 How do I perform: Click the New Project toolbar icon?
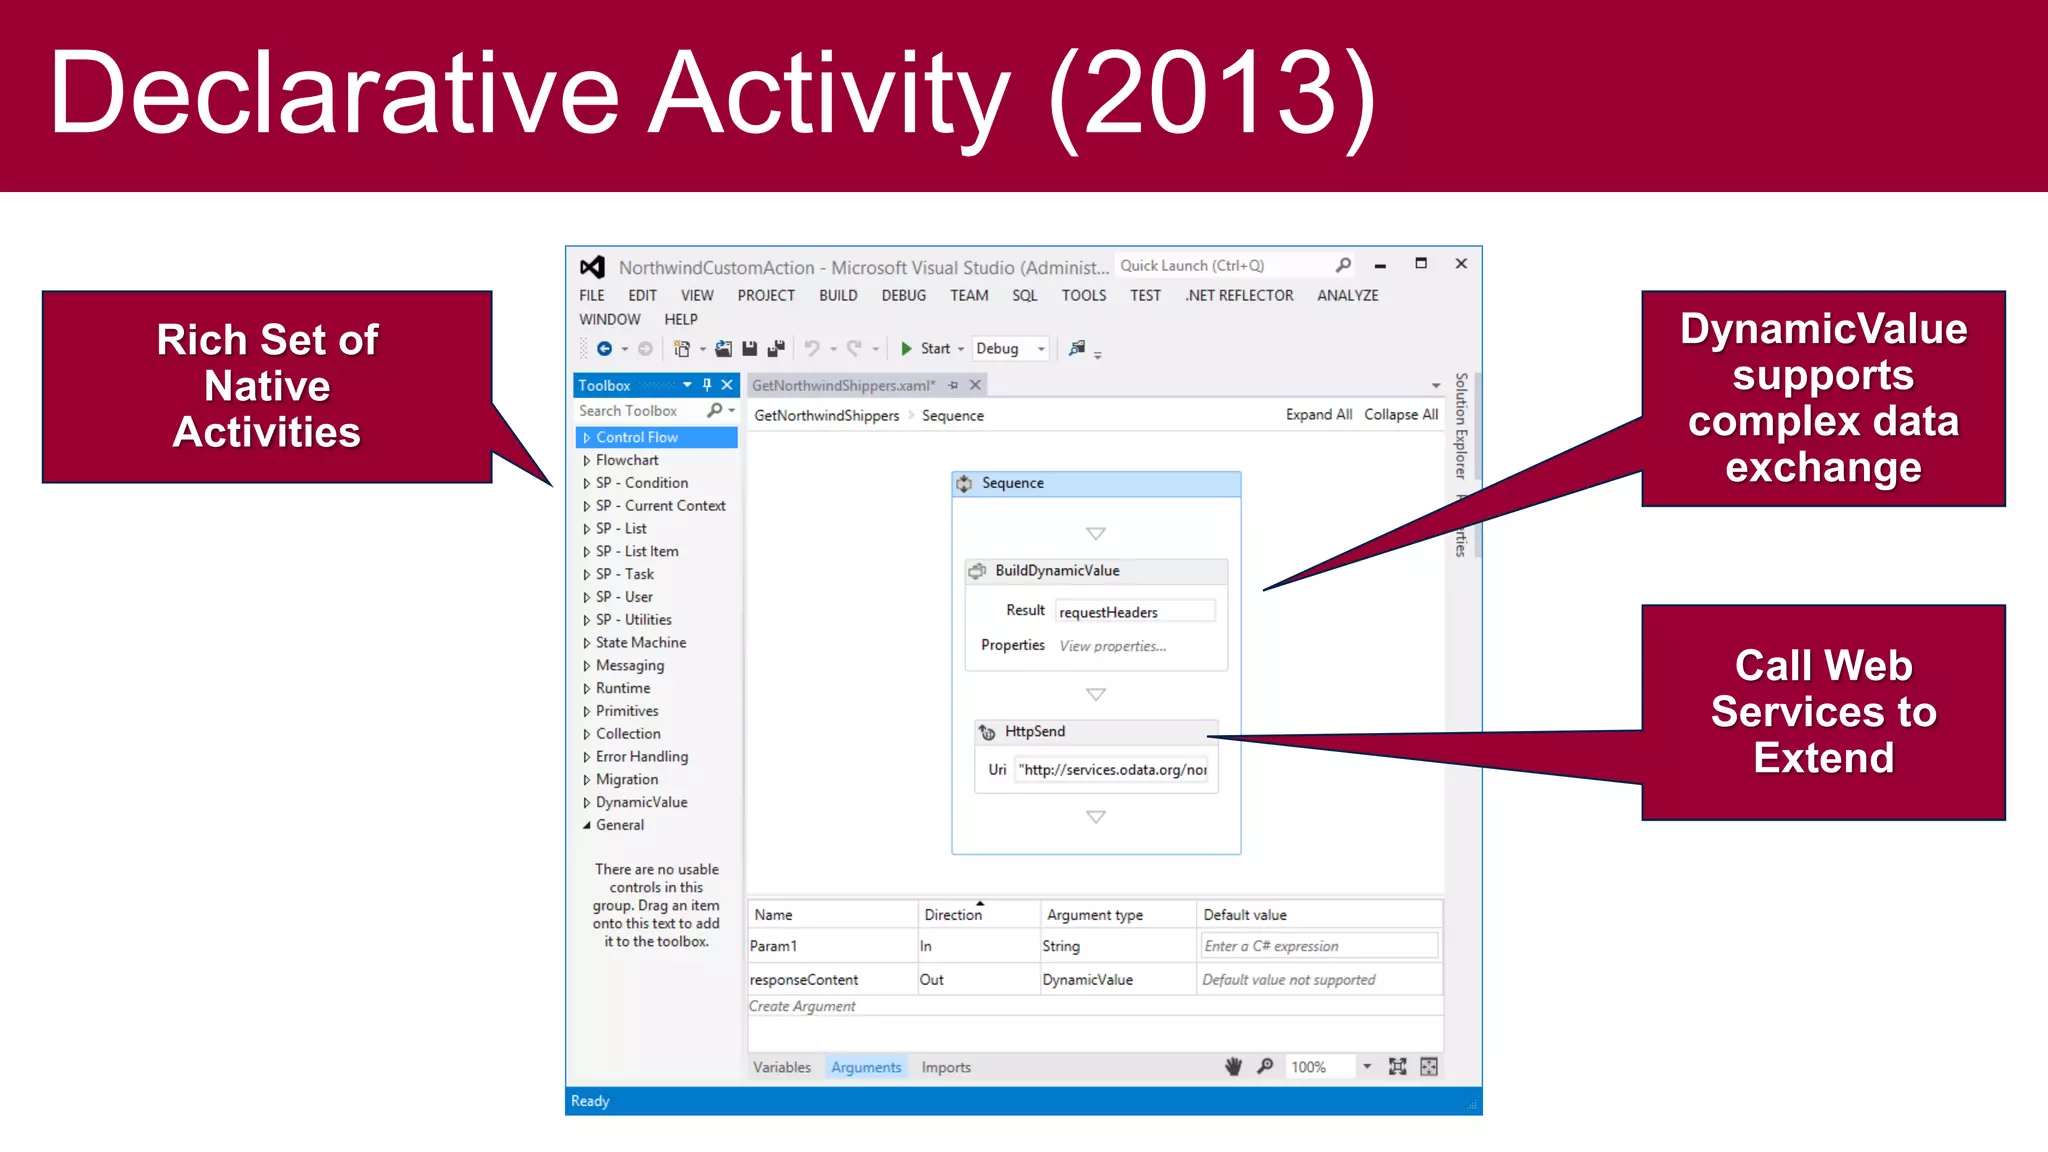pyautogui.click(x=682, y=348)
